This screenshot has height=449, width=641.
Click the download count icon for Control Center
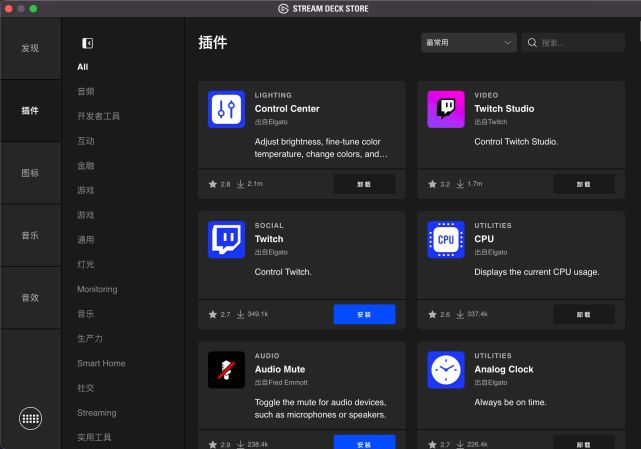point(240,184)
